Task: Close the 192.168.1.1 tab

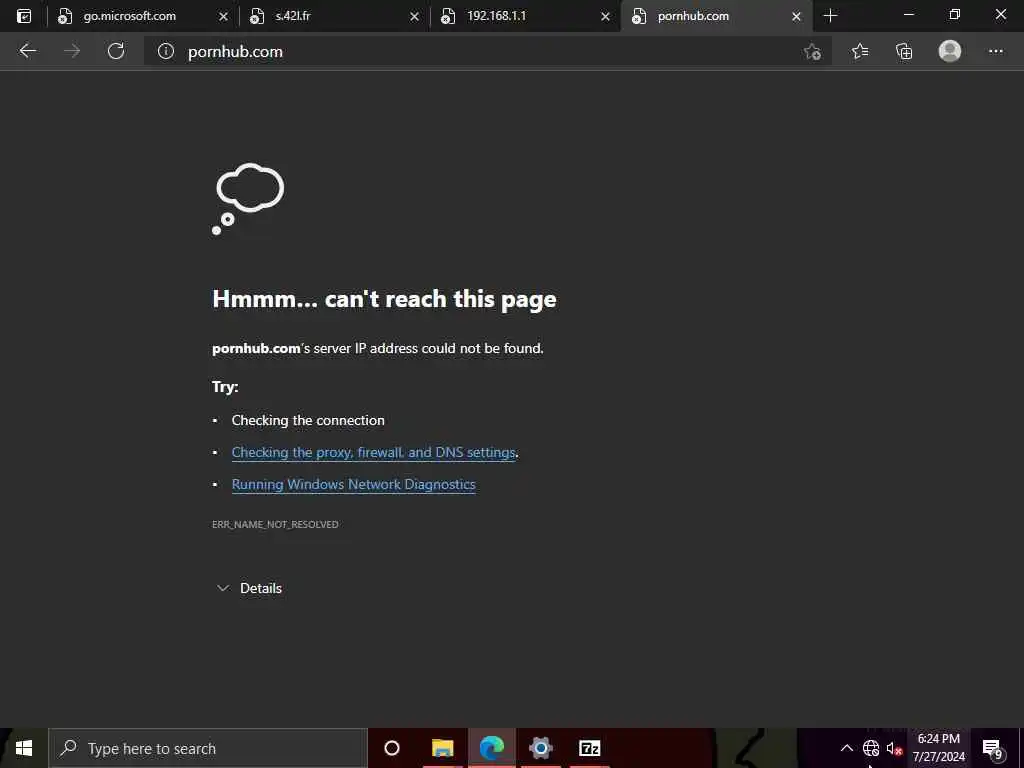Action: 605,16
